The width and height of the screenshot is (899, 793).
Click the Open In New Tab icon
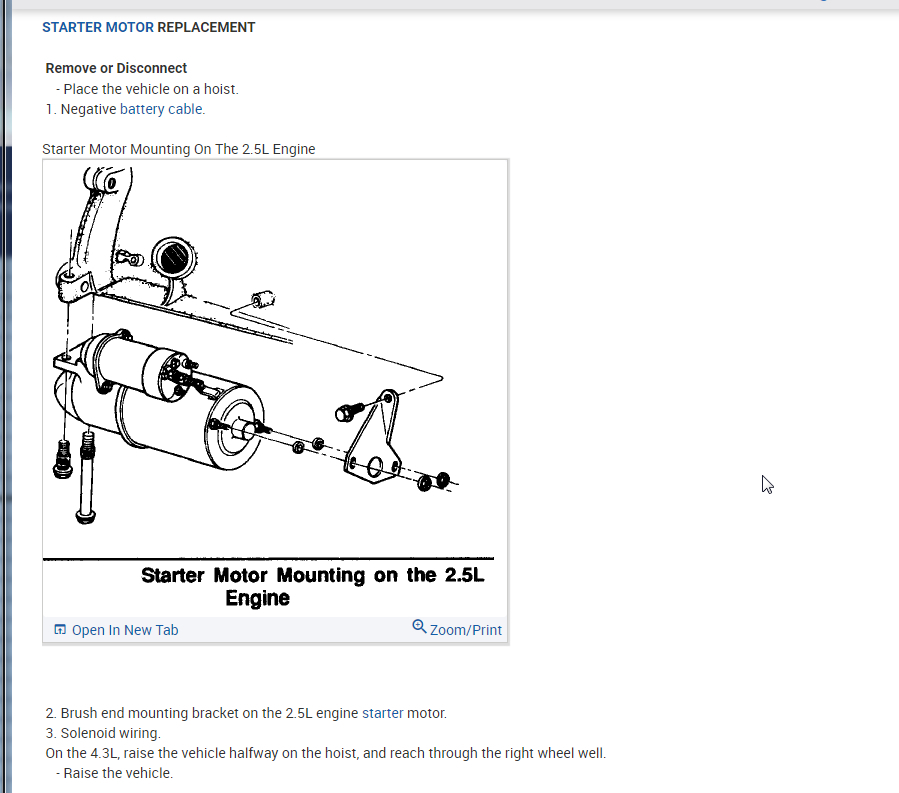[60, 630]
